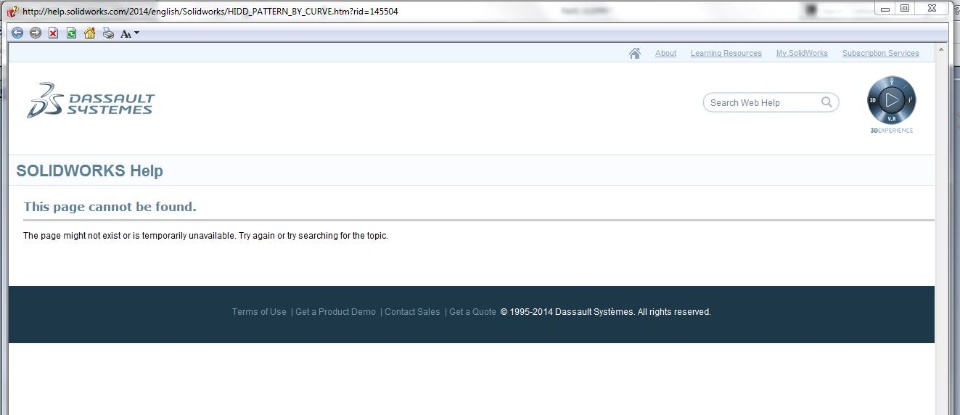Click the Back navigation arrow
Screen dimensions: 960x415
coord(17,34)
